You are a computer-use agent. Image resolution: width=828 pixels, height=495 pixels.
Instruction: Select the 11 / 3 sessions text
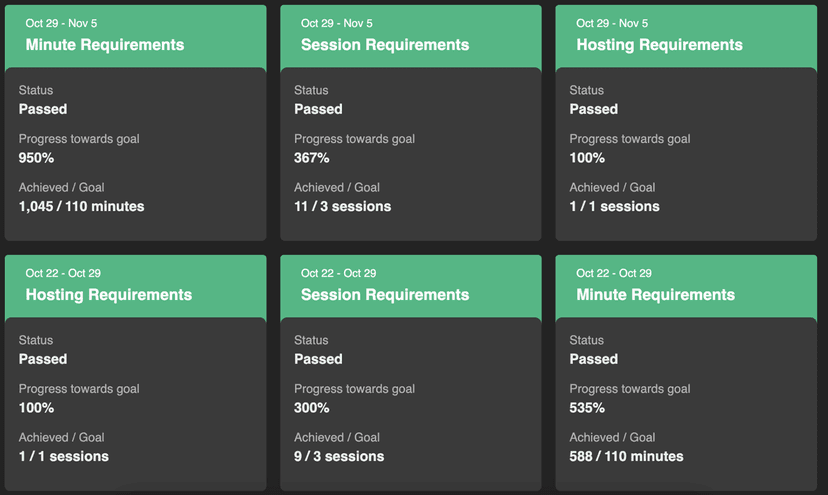[342, 207]
